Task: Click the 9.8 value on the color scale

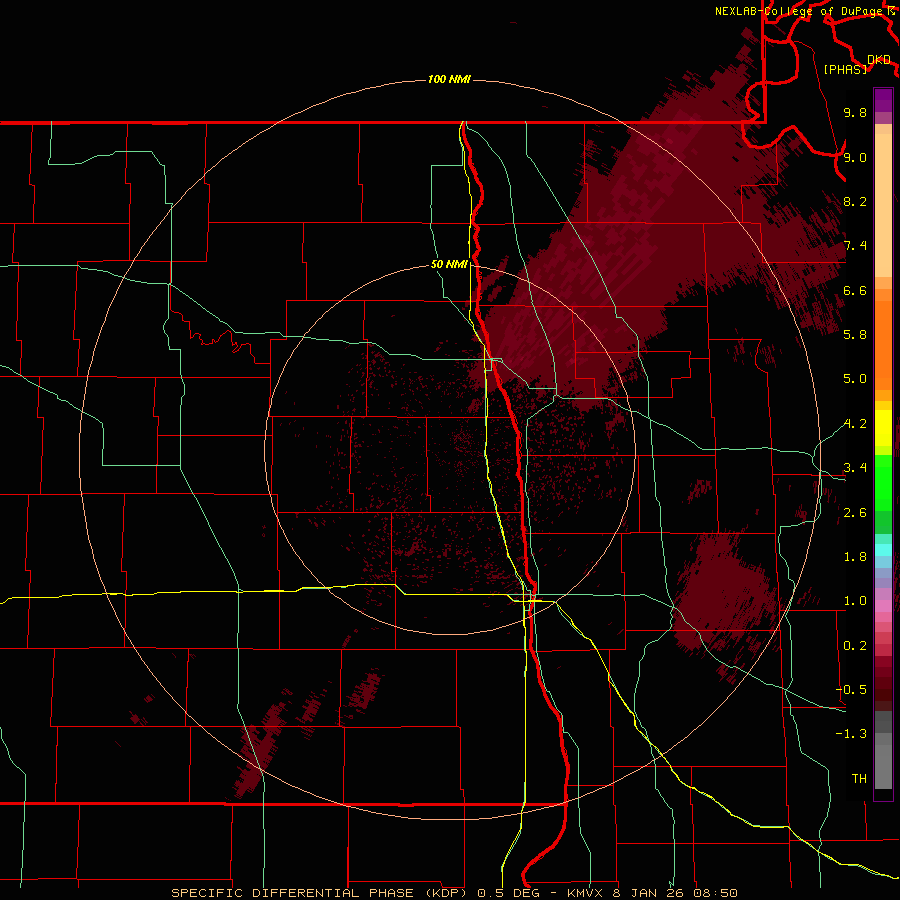Action: (x=855, y=112)
